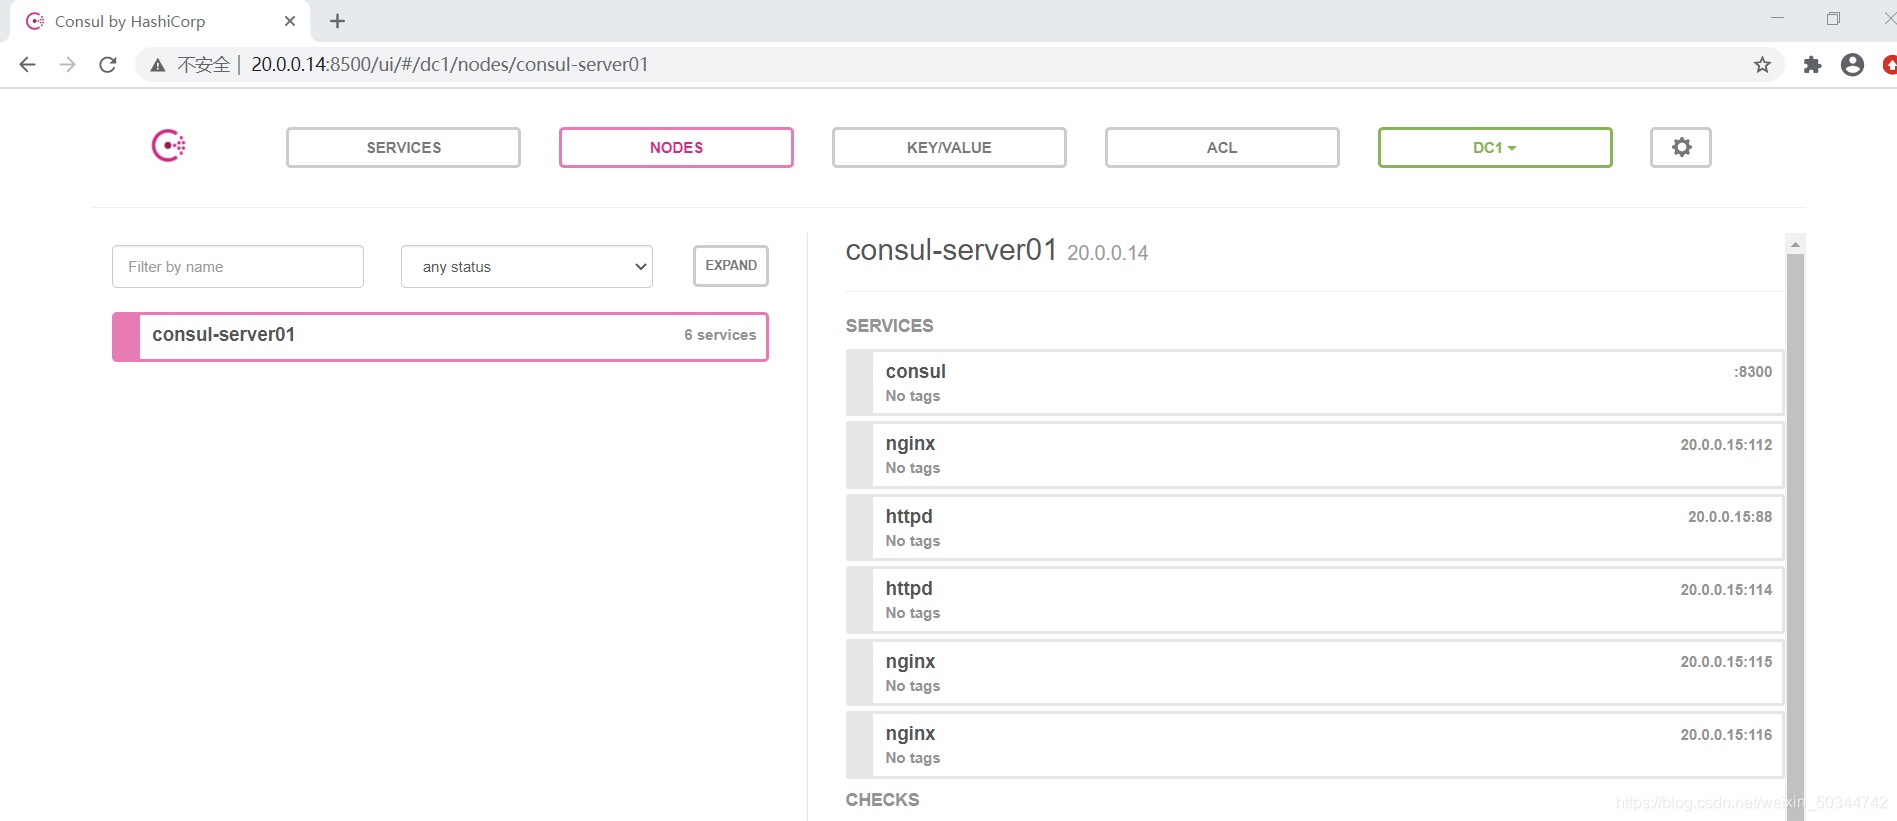Restore the browser window size
This screenshot has width=1897, height=821.
(1833, 19)
